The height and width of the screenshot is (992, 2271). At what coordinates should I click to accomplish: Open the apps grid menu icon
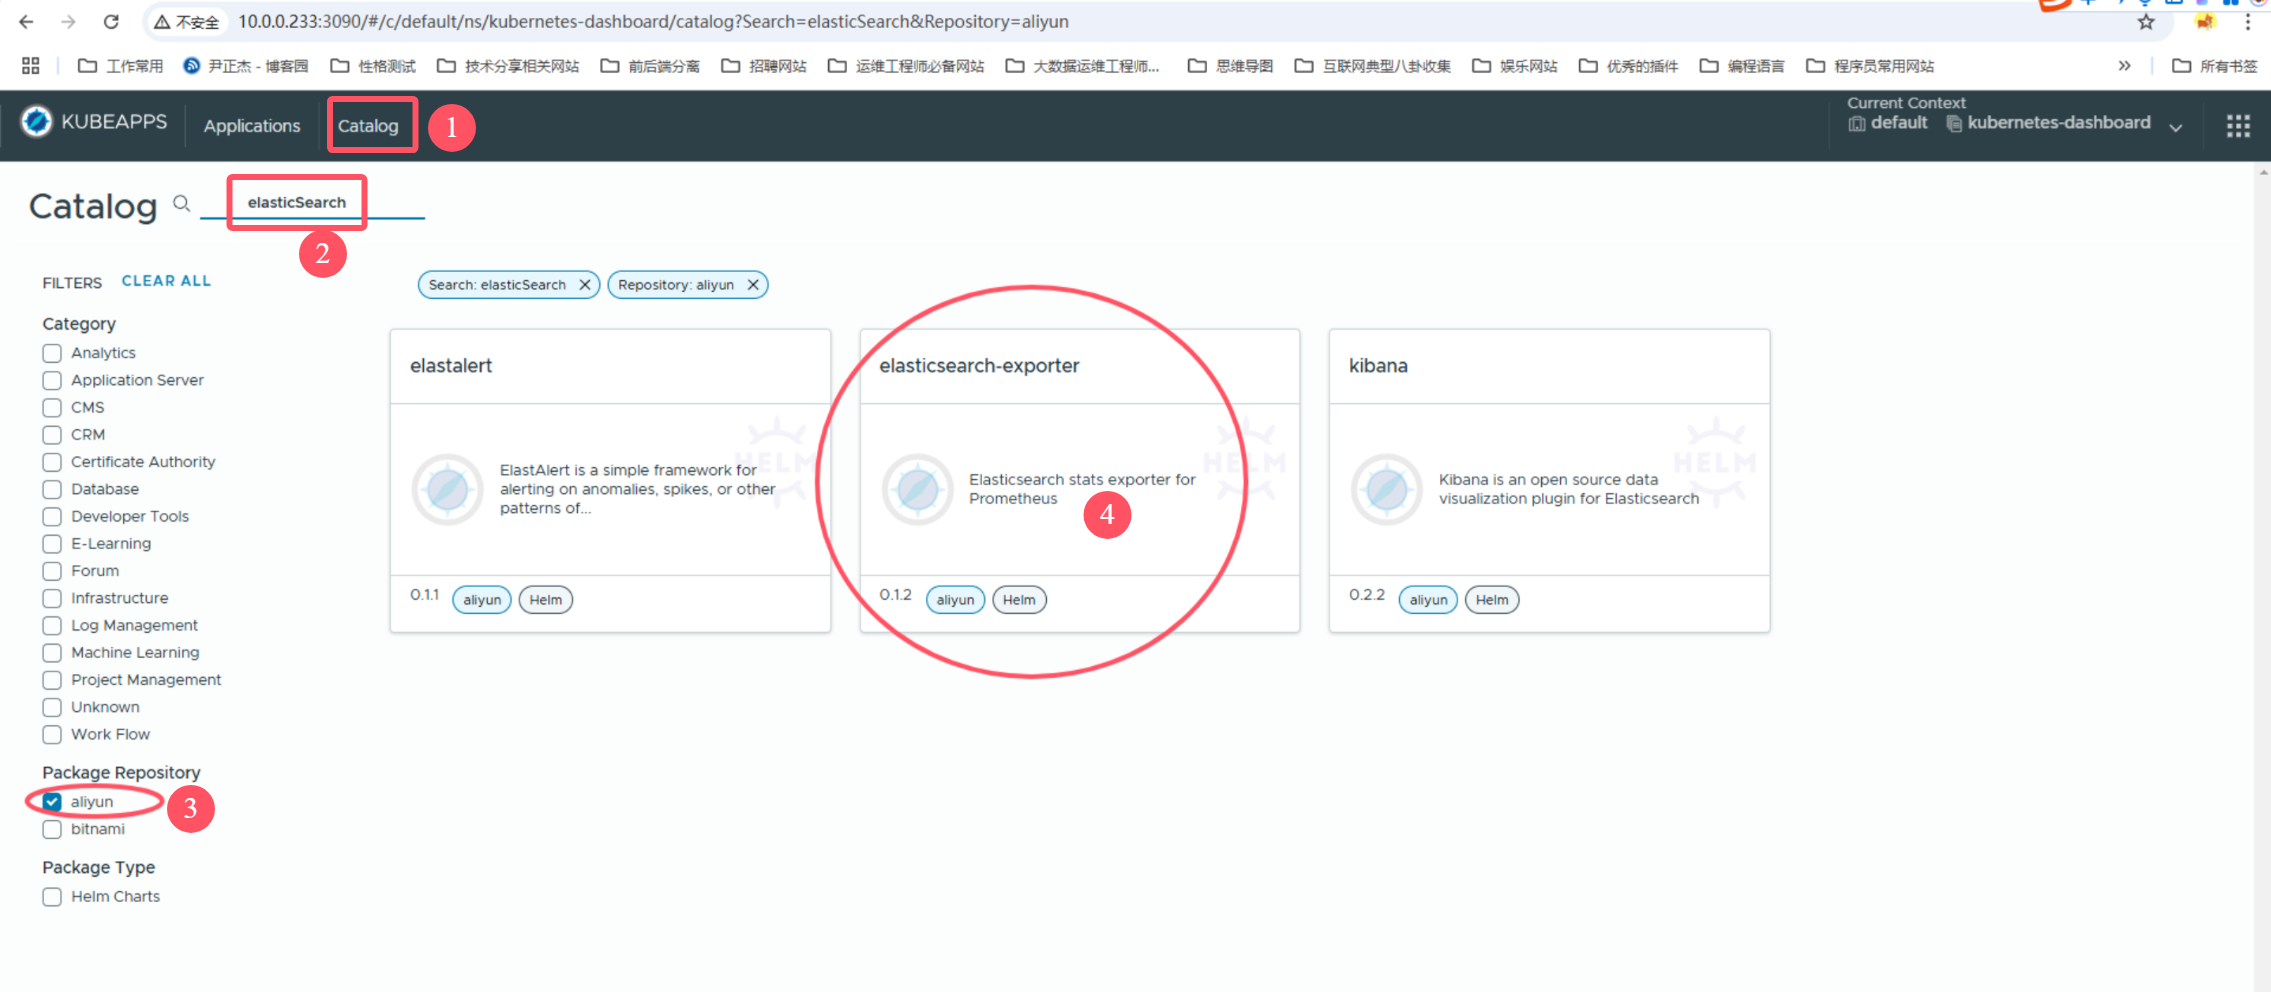pos(2238,126)
